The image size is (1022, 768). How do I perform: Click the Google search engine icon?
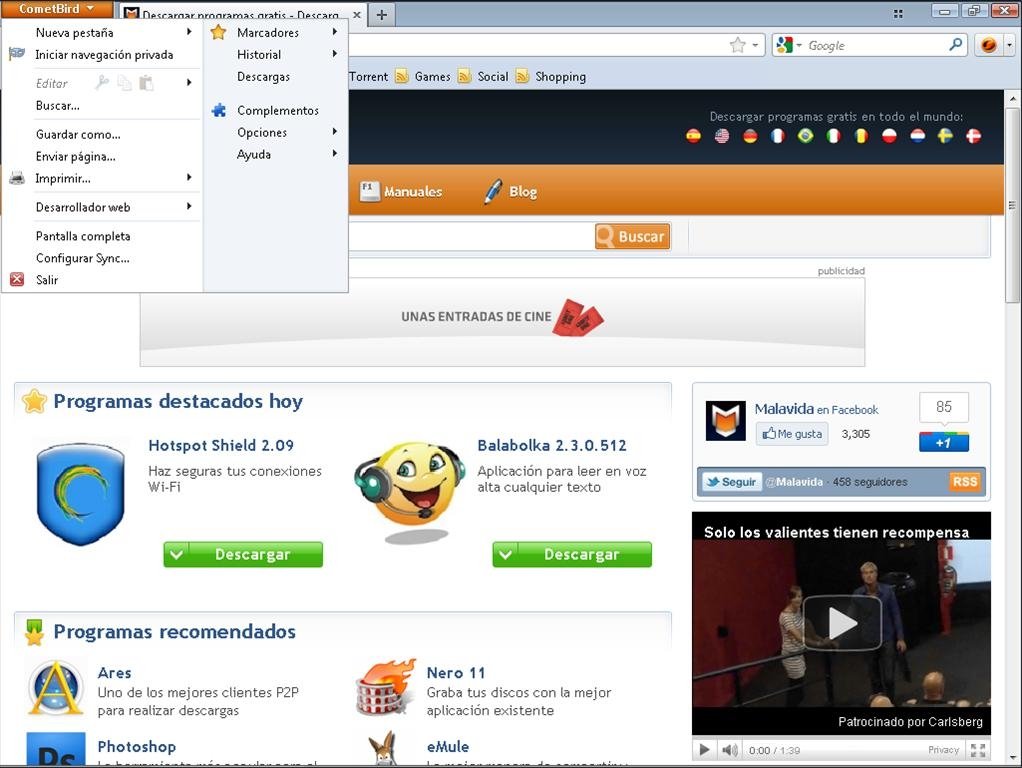785,45
